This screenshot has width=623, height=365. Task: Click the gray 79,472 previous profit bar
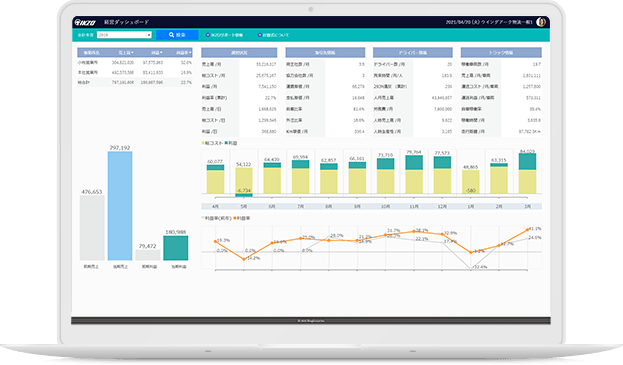147,255
